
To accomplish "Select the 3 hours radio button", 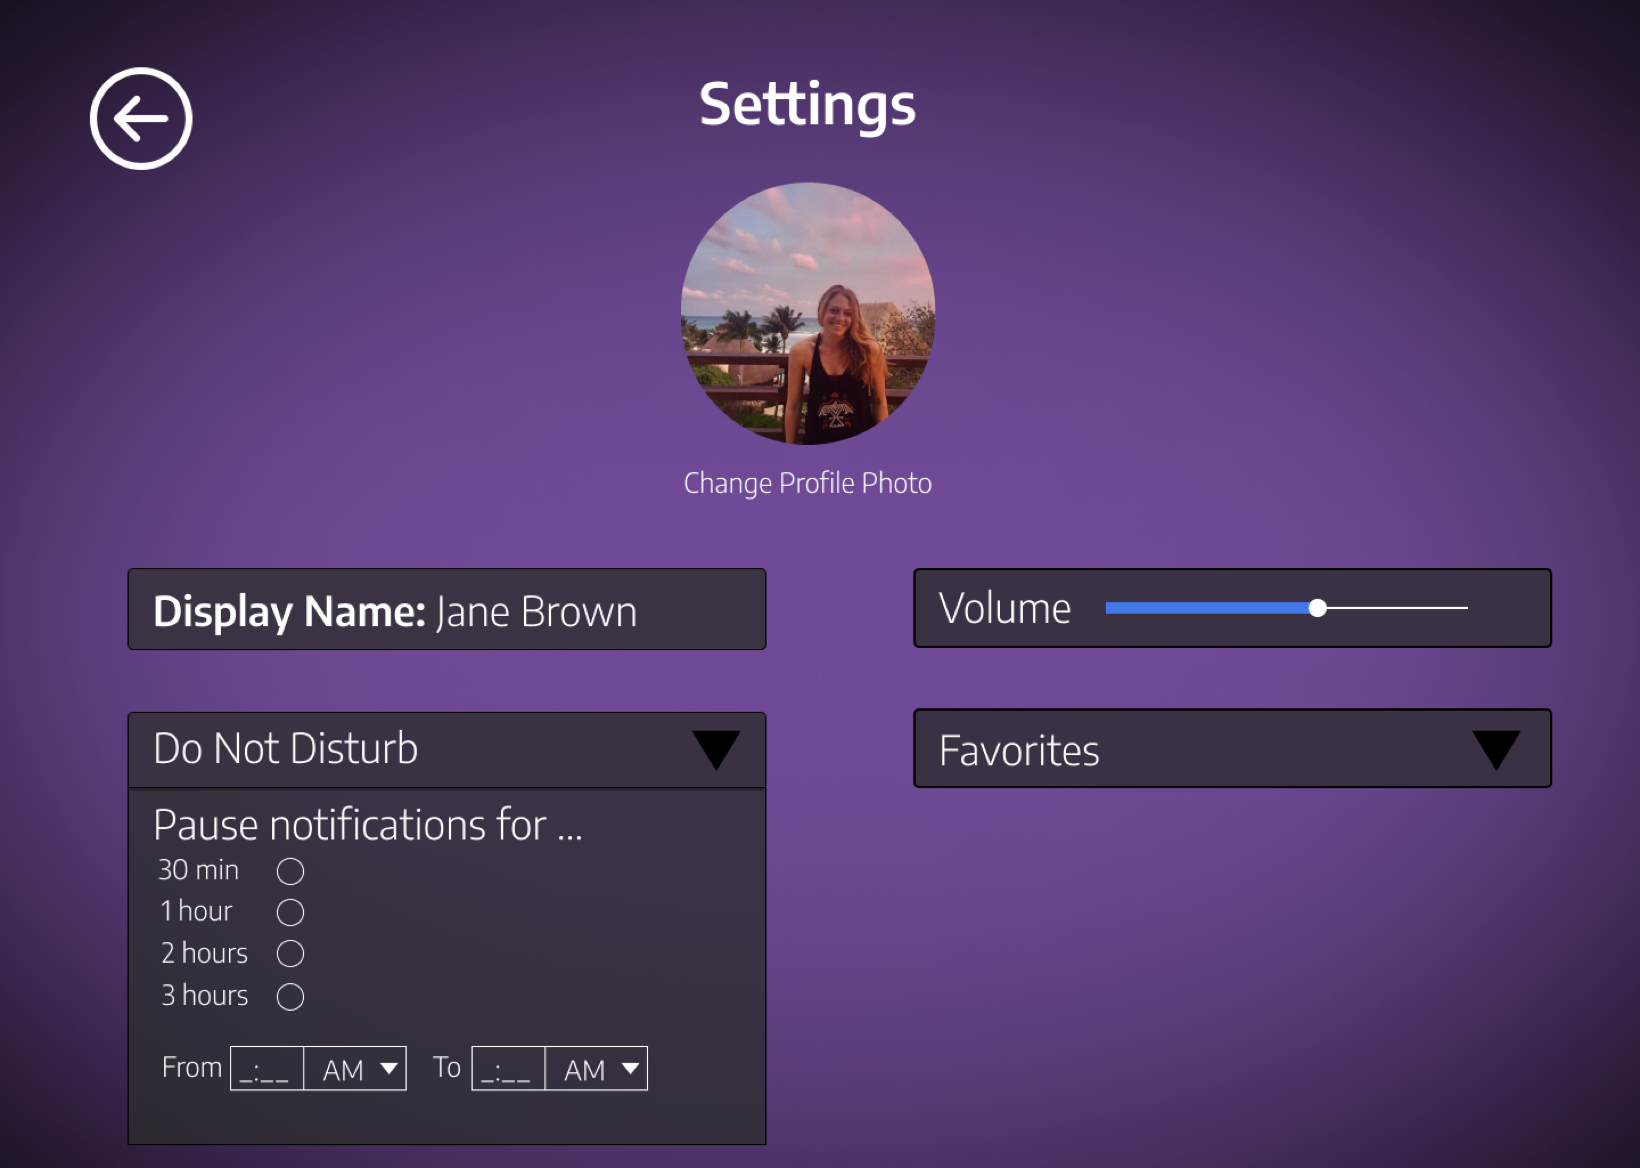I will (x=290, y=997).
